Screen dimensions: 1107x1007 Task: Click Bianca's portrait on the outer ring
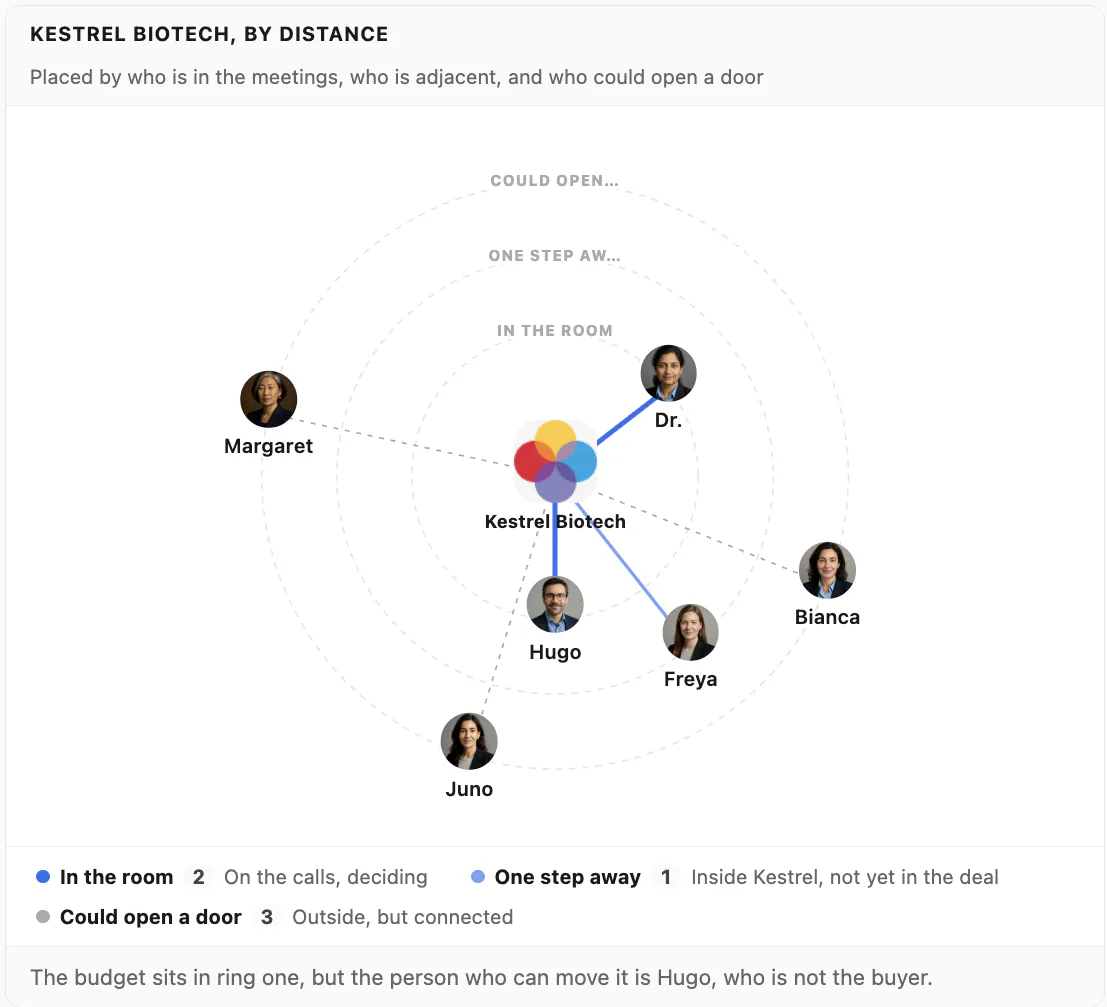point(827,570)
